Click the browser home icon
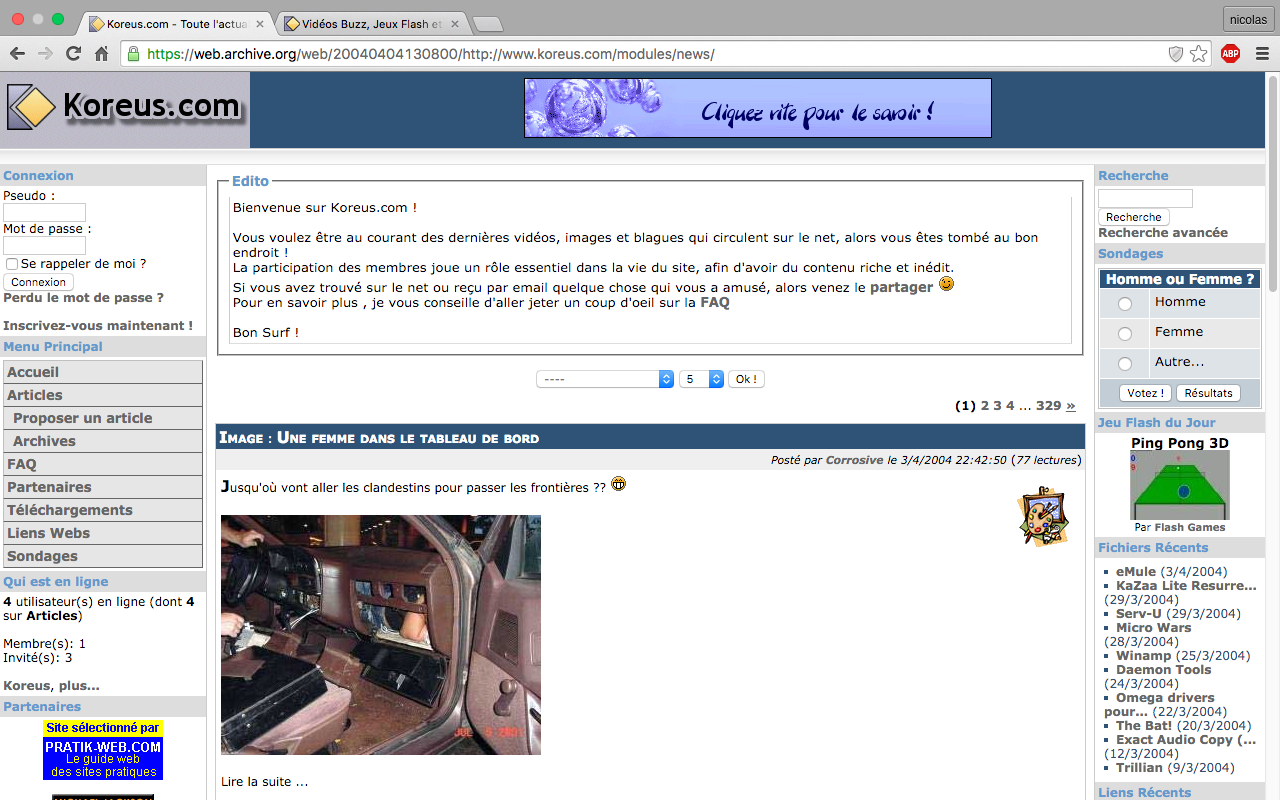 click(x=101, y=54)
